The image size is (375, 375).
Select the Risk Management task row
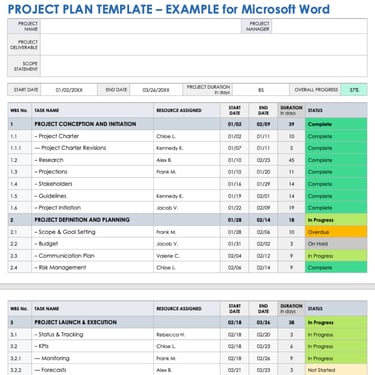tap(187, 268)
